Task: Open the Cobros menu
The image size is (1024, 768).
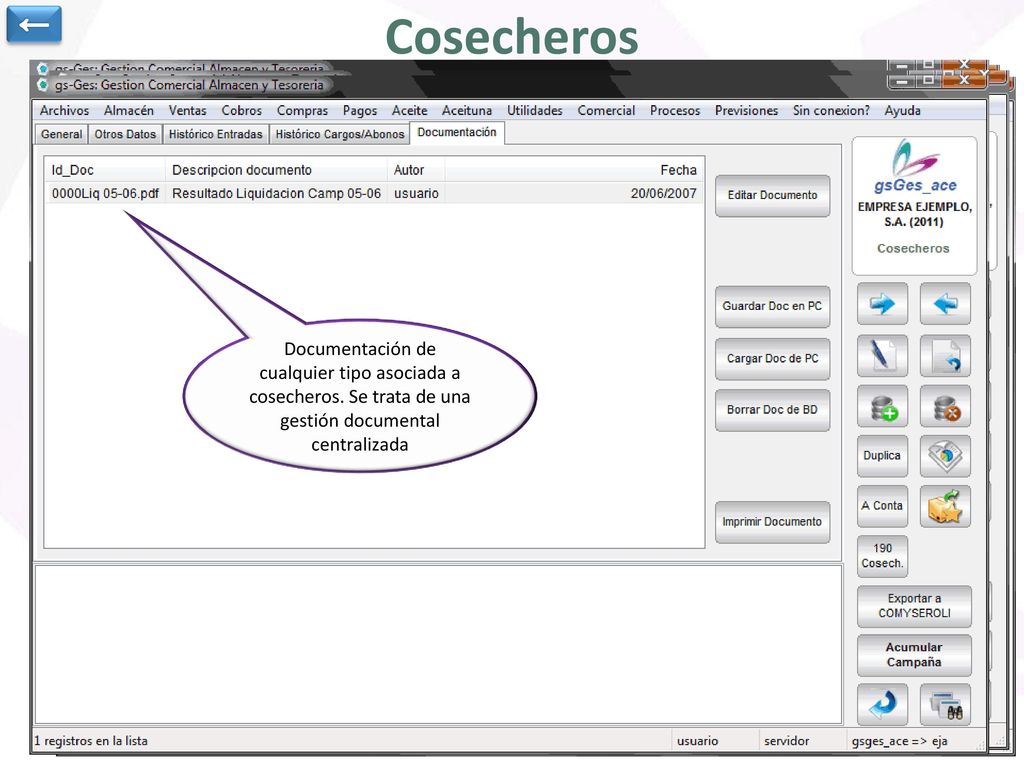Action: click(242, 110)
